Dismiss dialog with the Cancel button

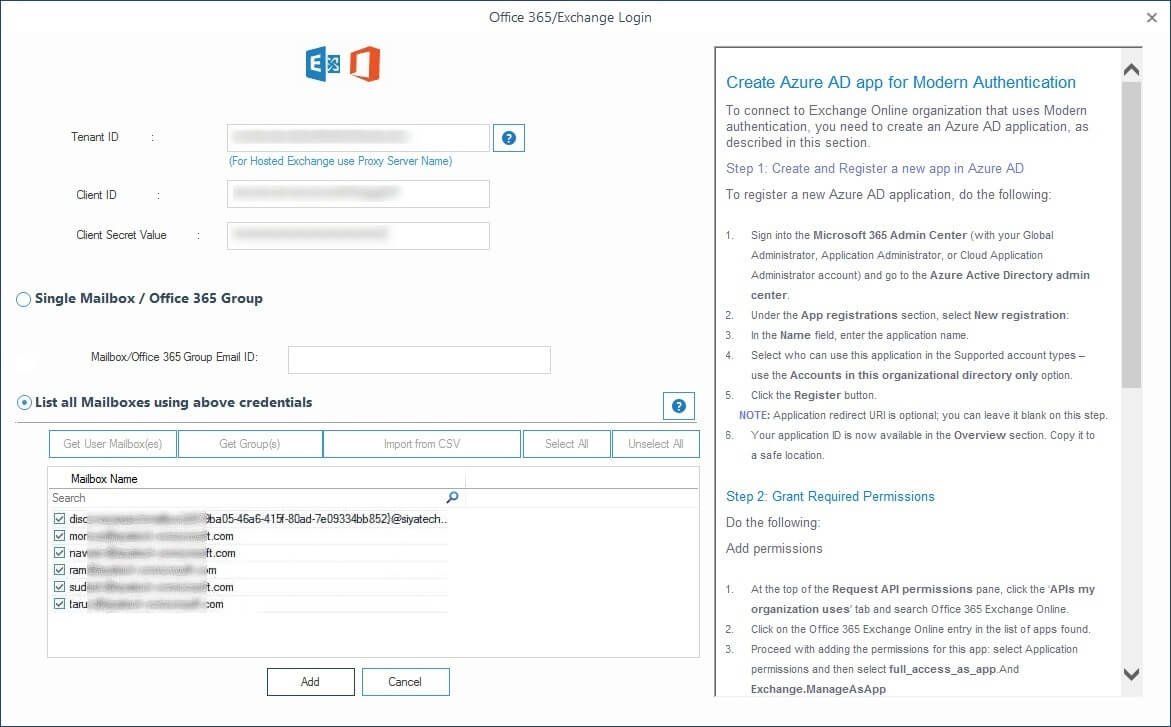(406, 681)
